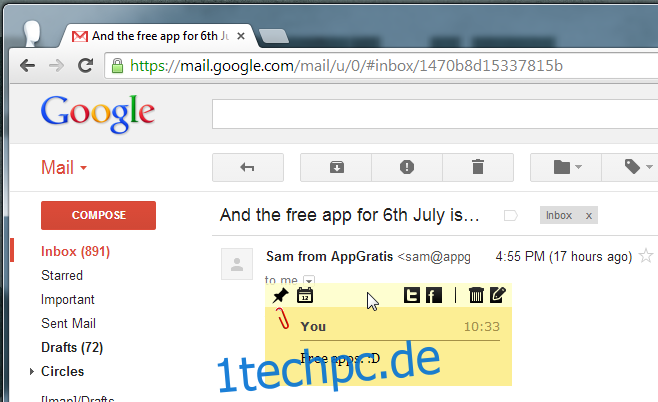
Task: Expand the Circles section in sidebar
Action: click(x=31, y=371)
